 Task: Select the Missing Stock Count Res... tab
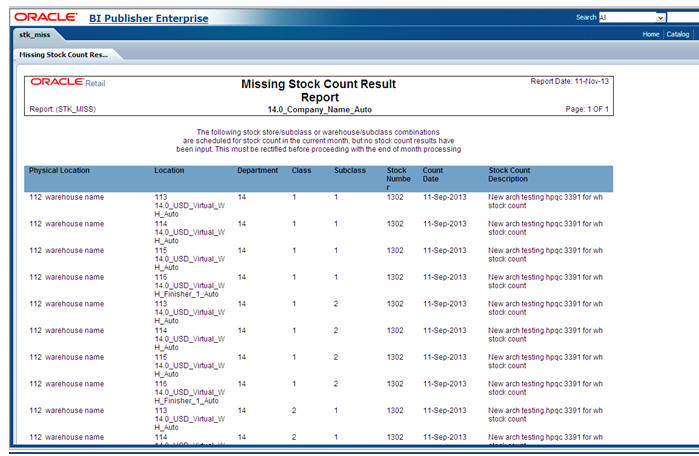[64, 55]
